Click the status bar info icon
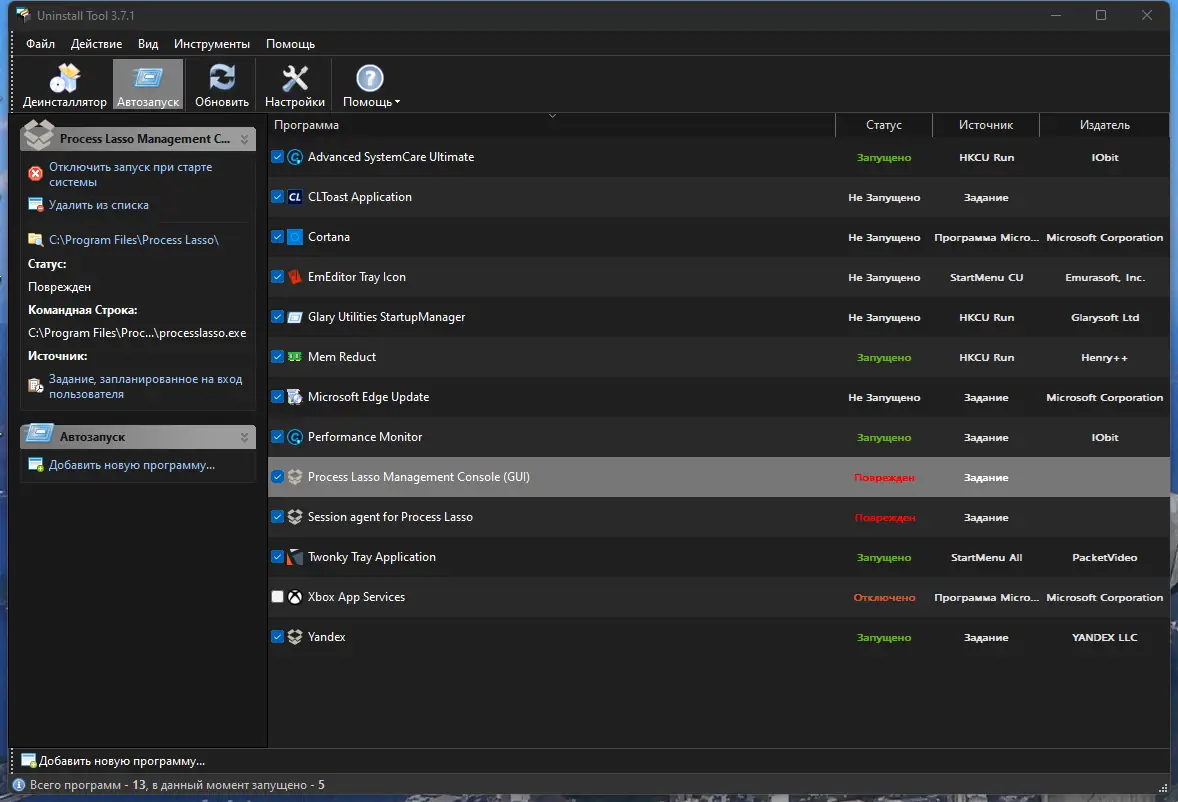The width and height of the screenshot is (1178, 802). tap(19, 785)
